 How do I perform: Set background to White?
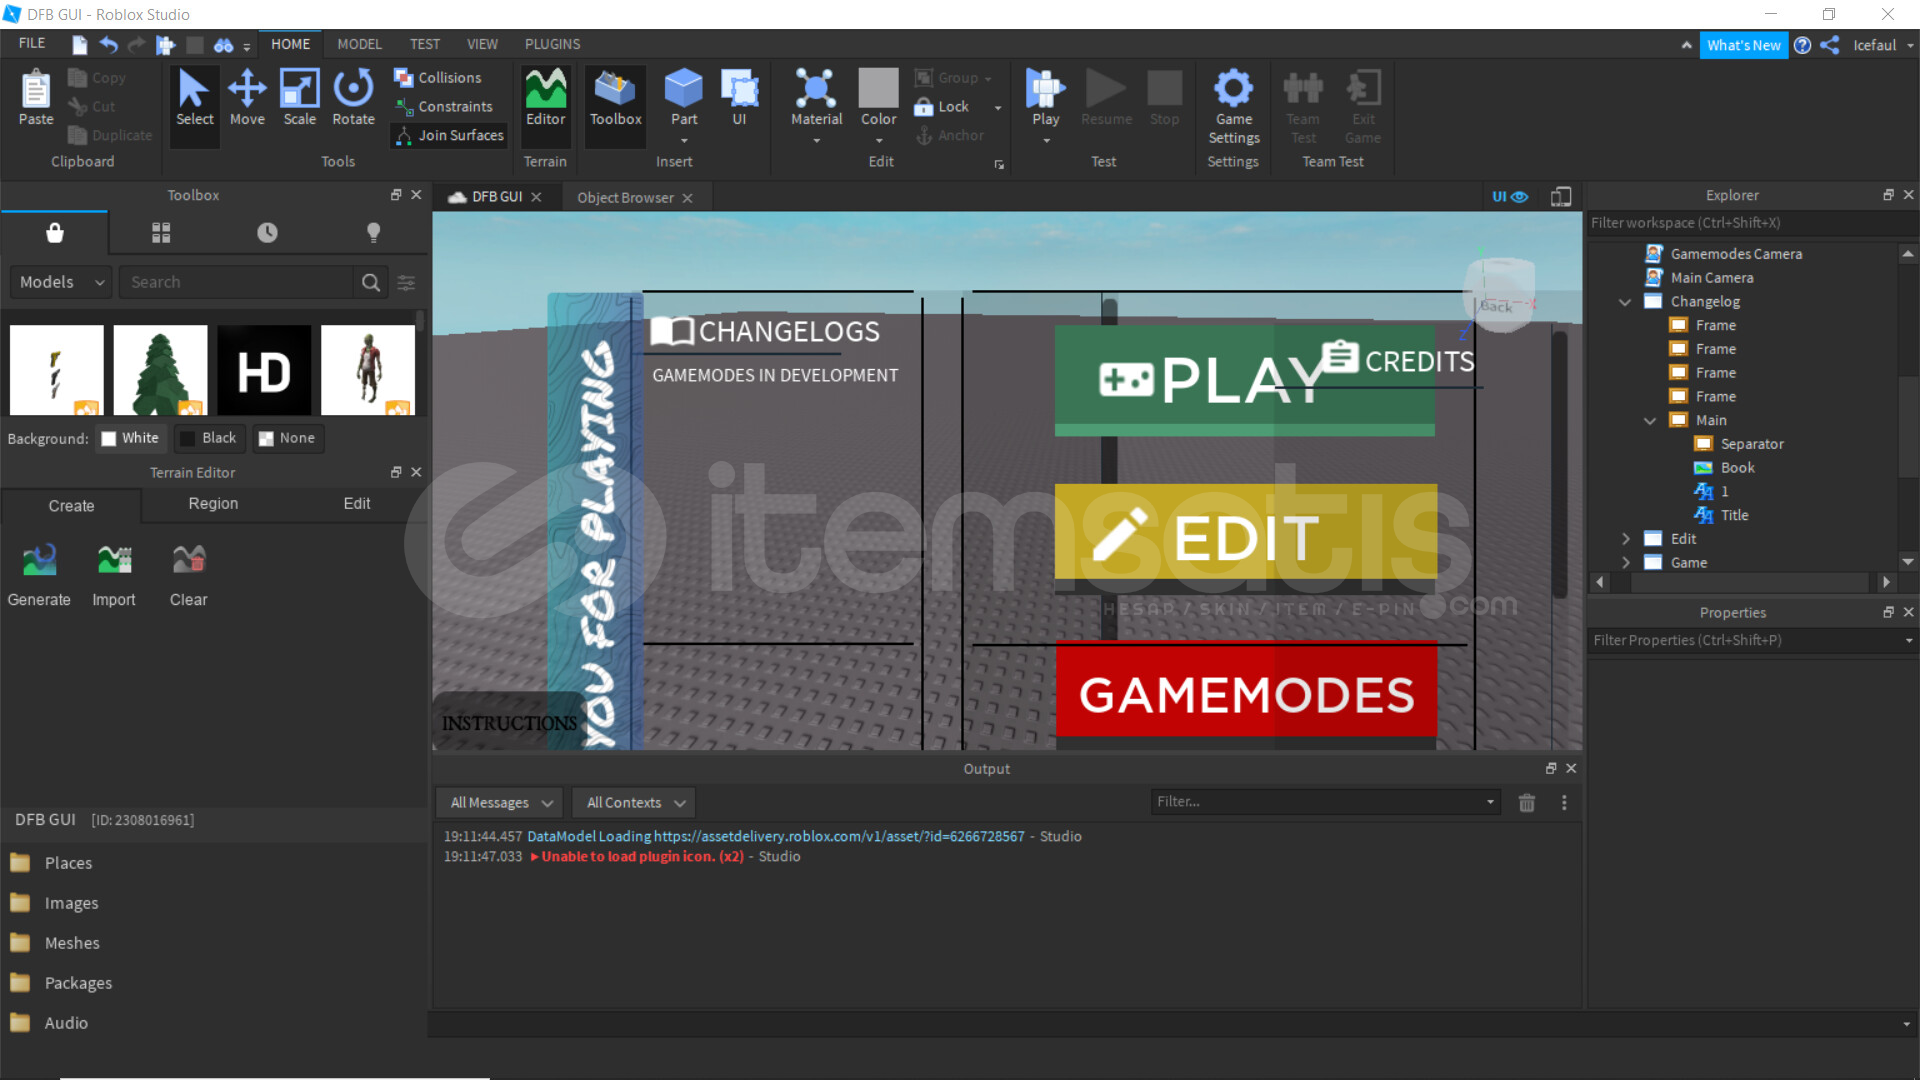pyautogui.click(x=130, y=438)
